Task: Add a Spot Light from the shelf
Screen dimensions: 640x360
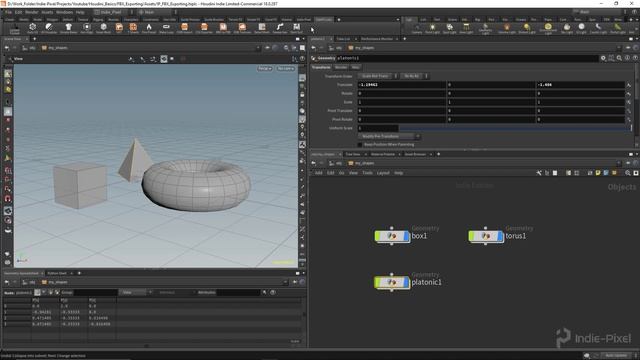Action: coord(449,28)
